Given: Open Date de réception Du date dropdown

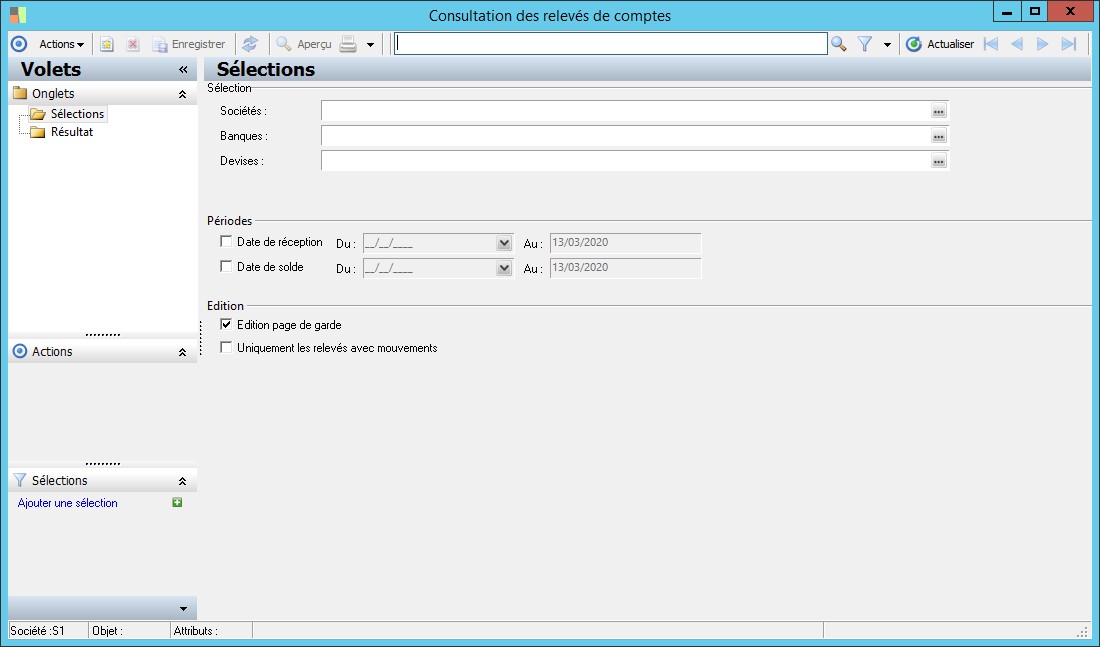Looking at the screenshot, I should pos(504,244).
